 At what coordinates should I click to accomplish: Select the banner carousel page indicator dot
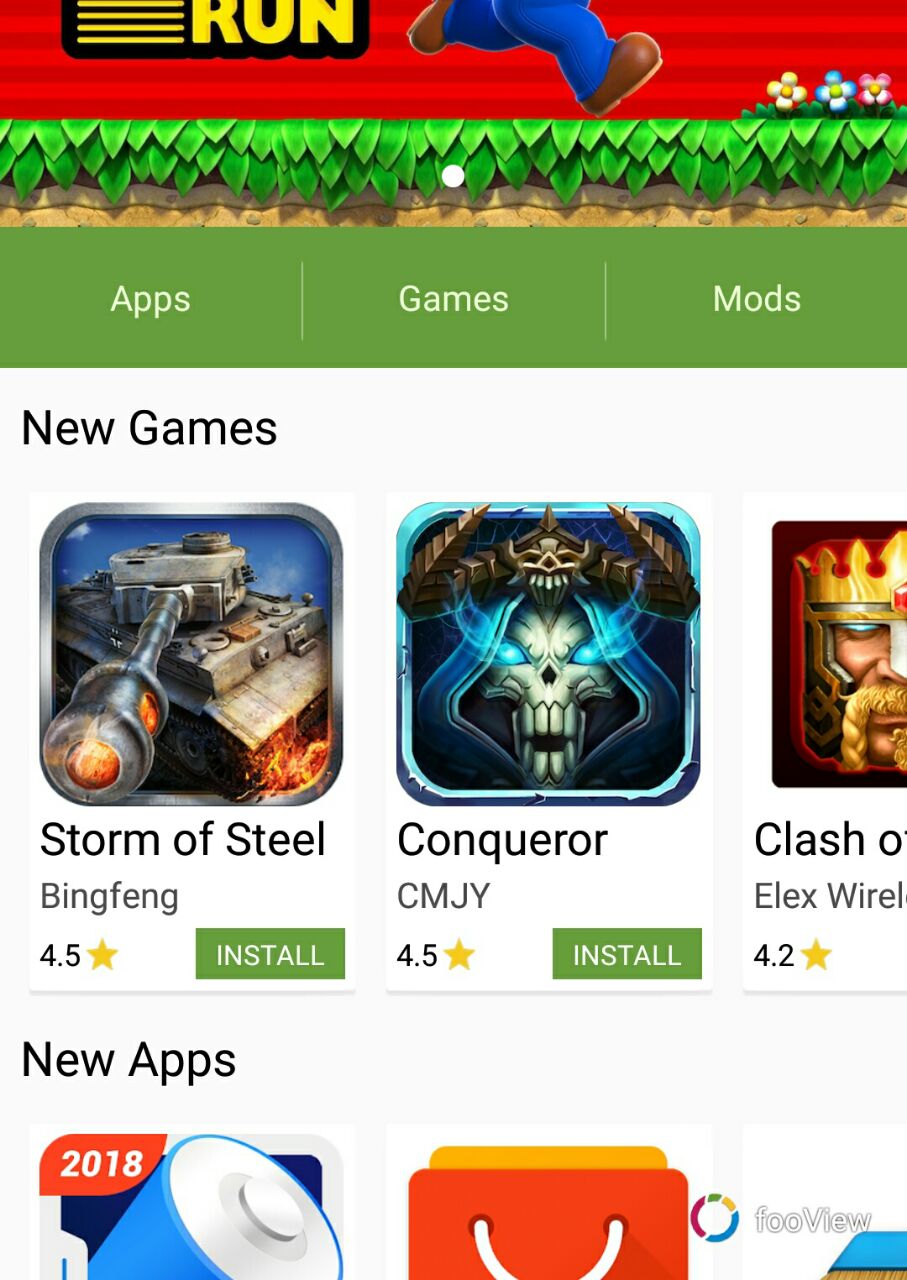click(453, 176)
